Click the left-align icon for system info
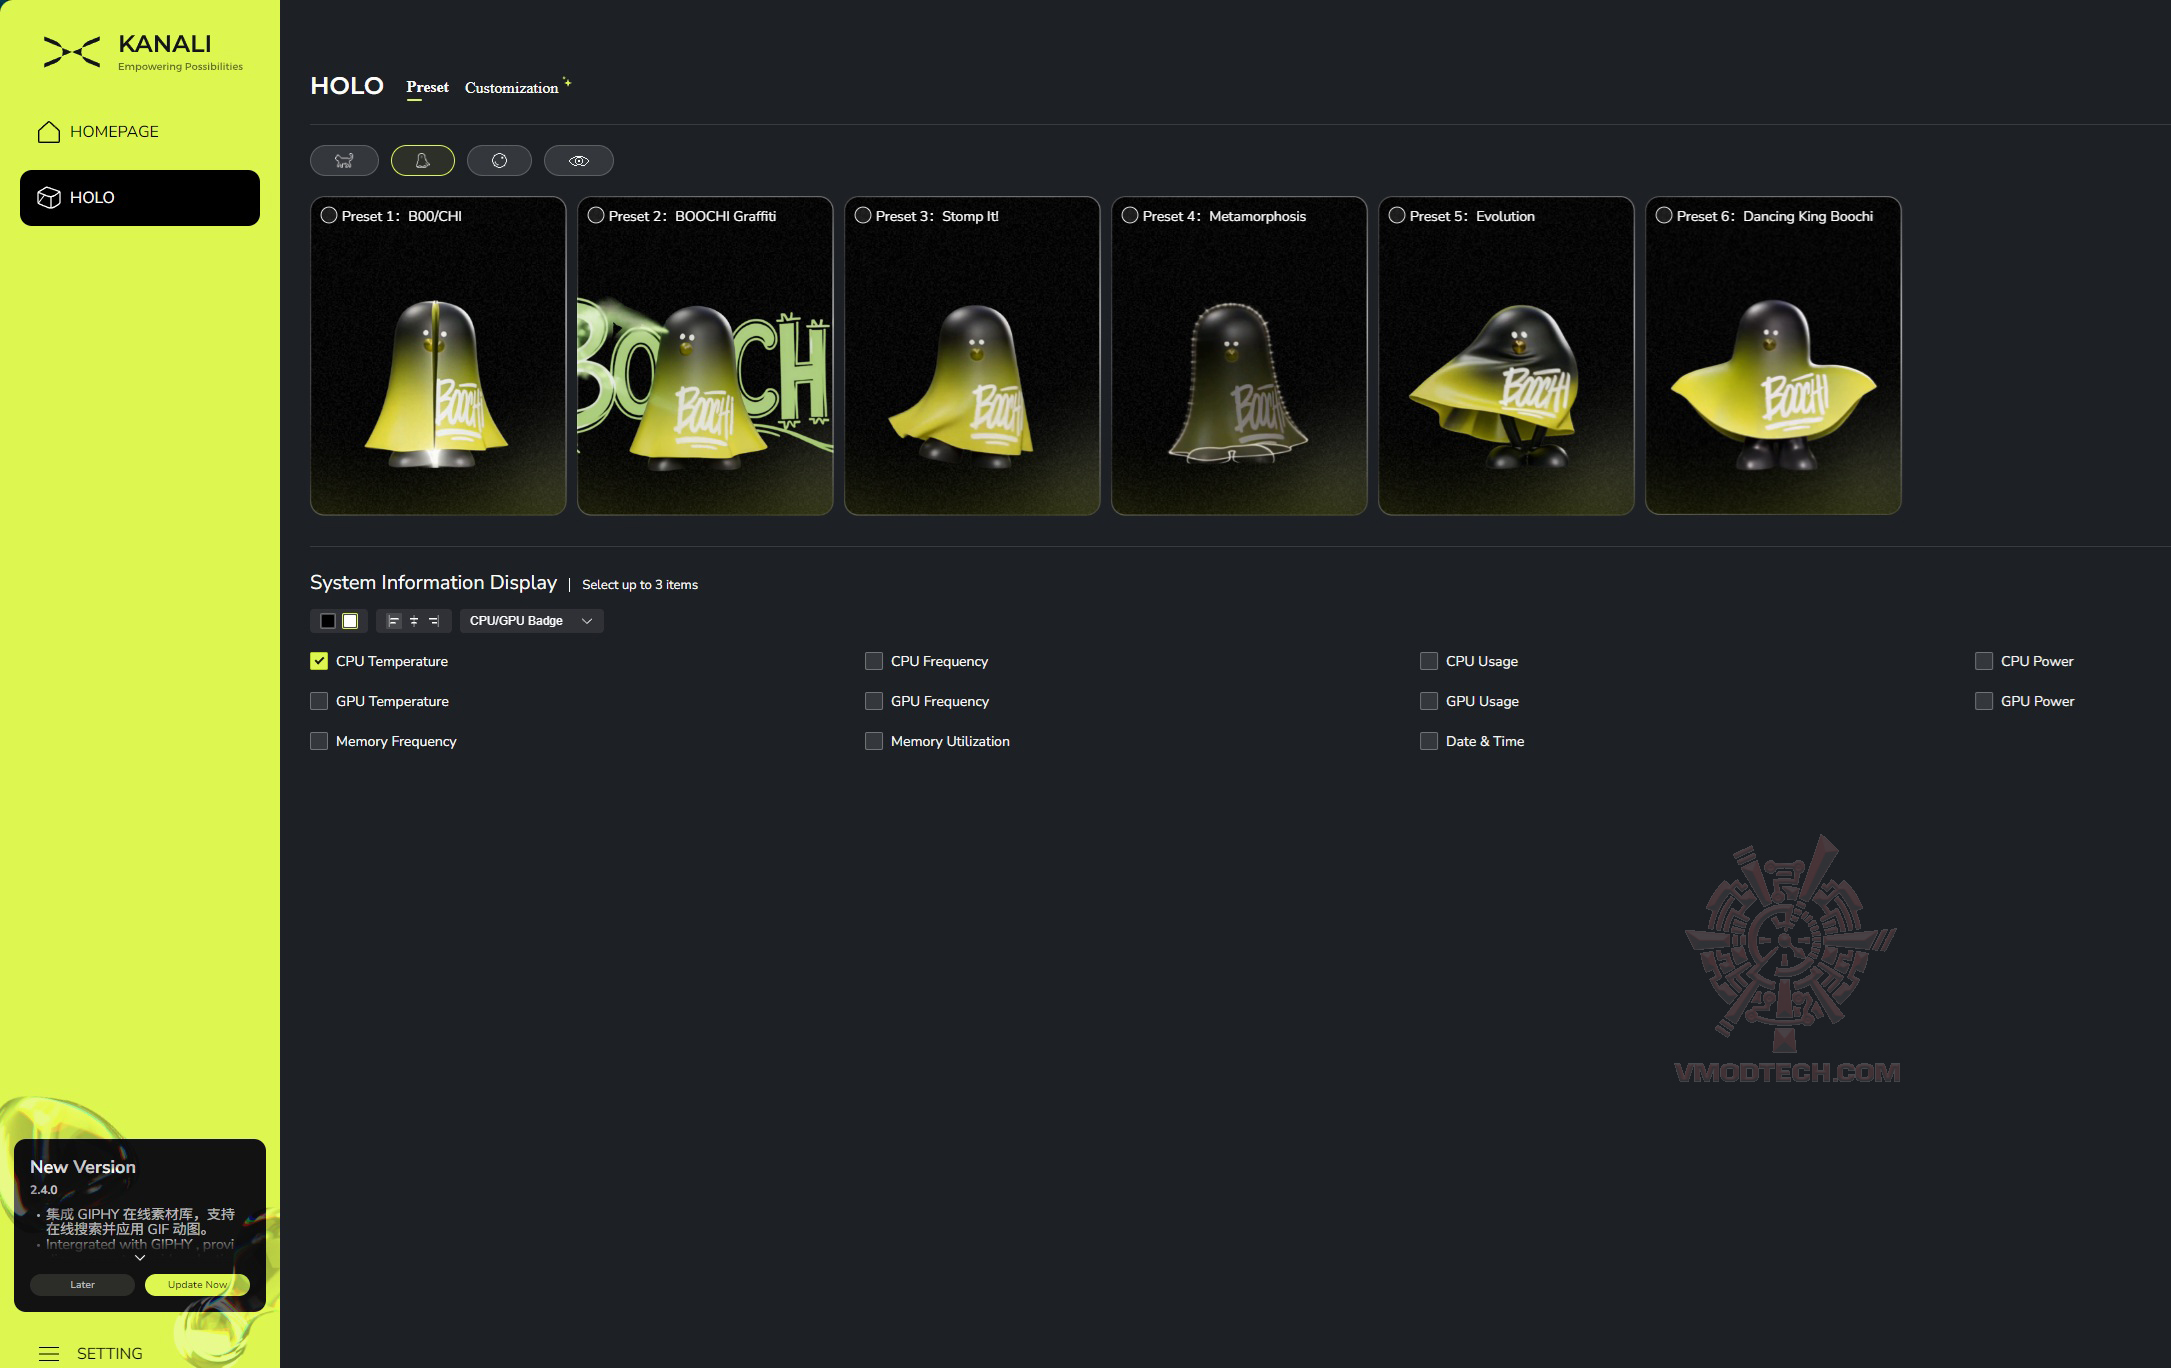 click(x=393, y=621)
